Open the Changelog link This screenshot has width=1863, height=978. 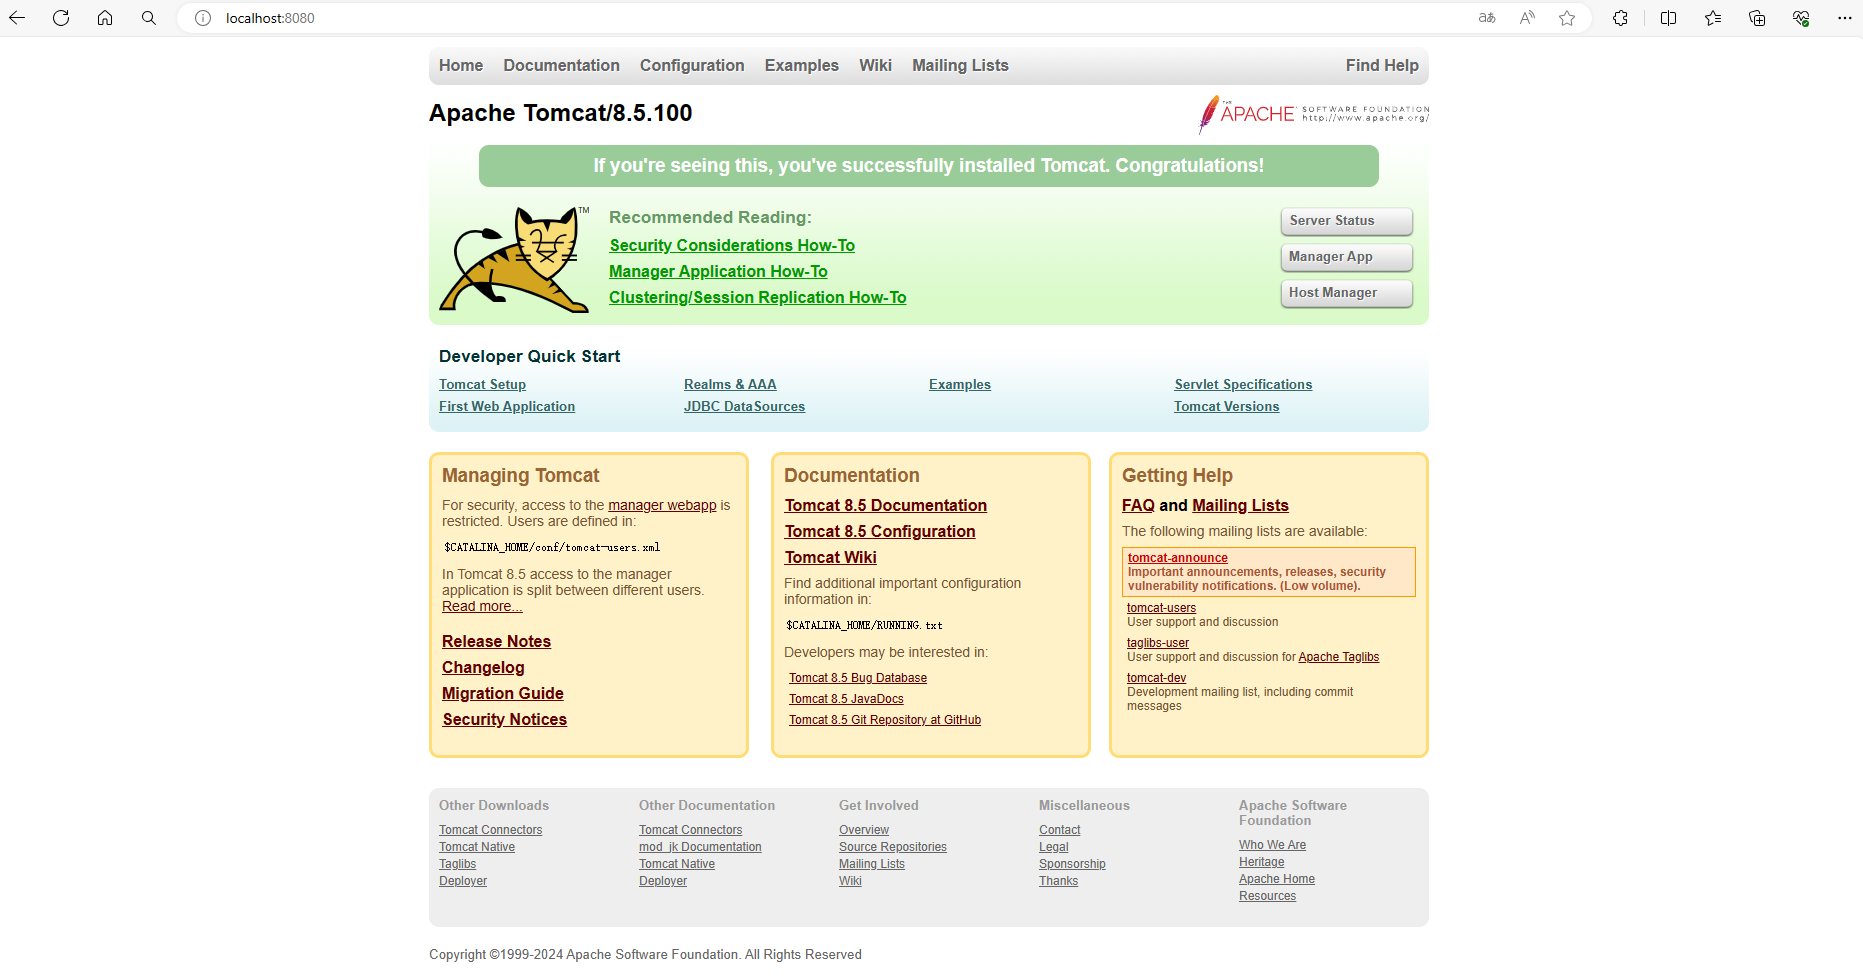[483, 667]
